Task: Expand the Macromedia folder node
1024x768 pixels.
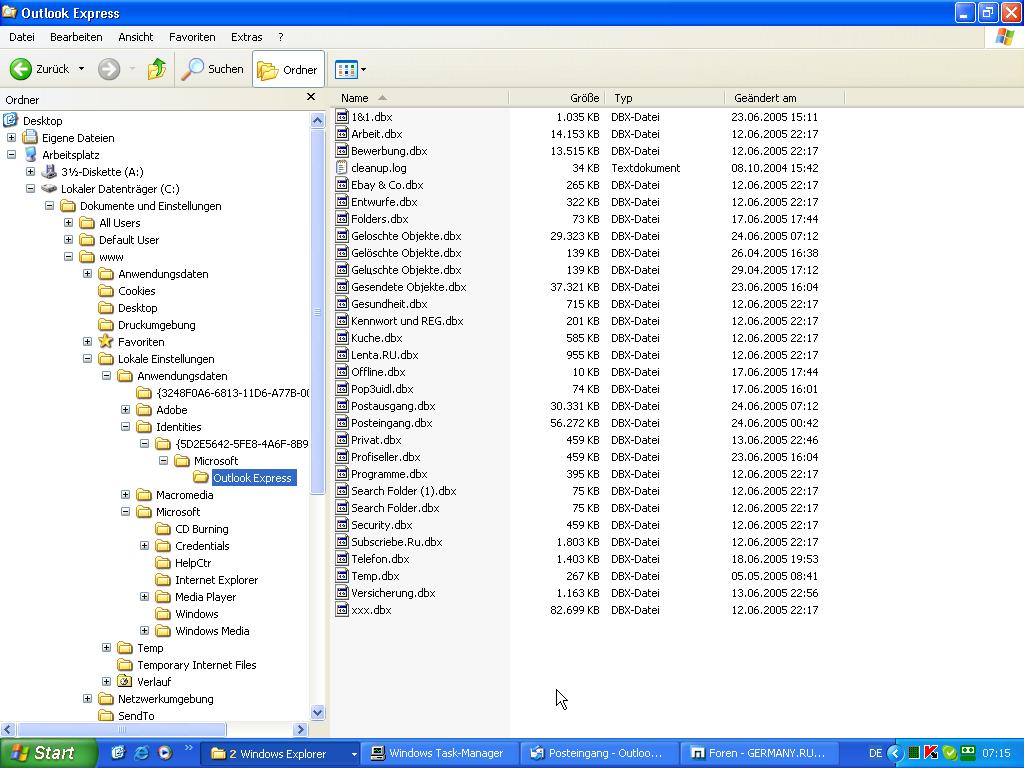Action: [x=125, y=494]
